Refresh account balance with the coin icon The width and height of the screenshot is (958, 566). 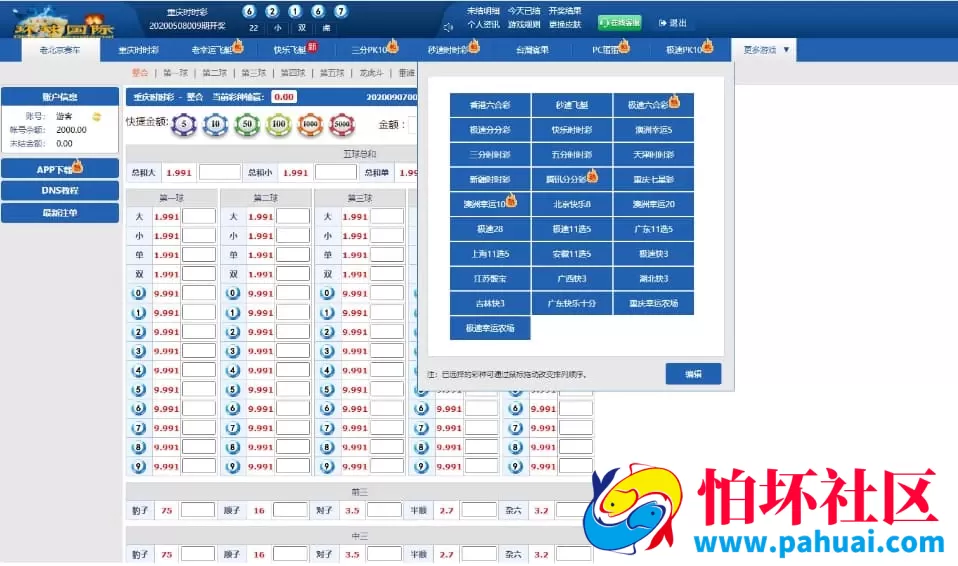tap(97, 116)
